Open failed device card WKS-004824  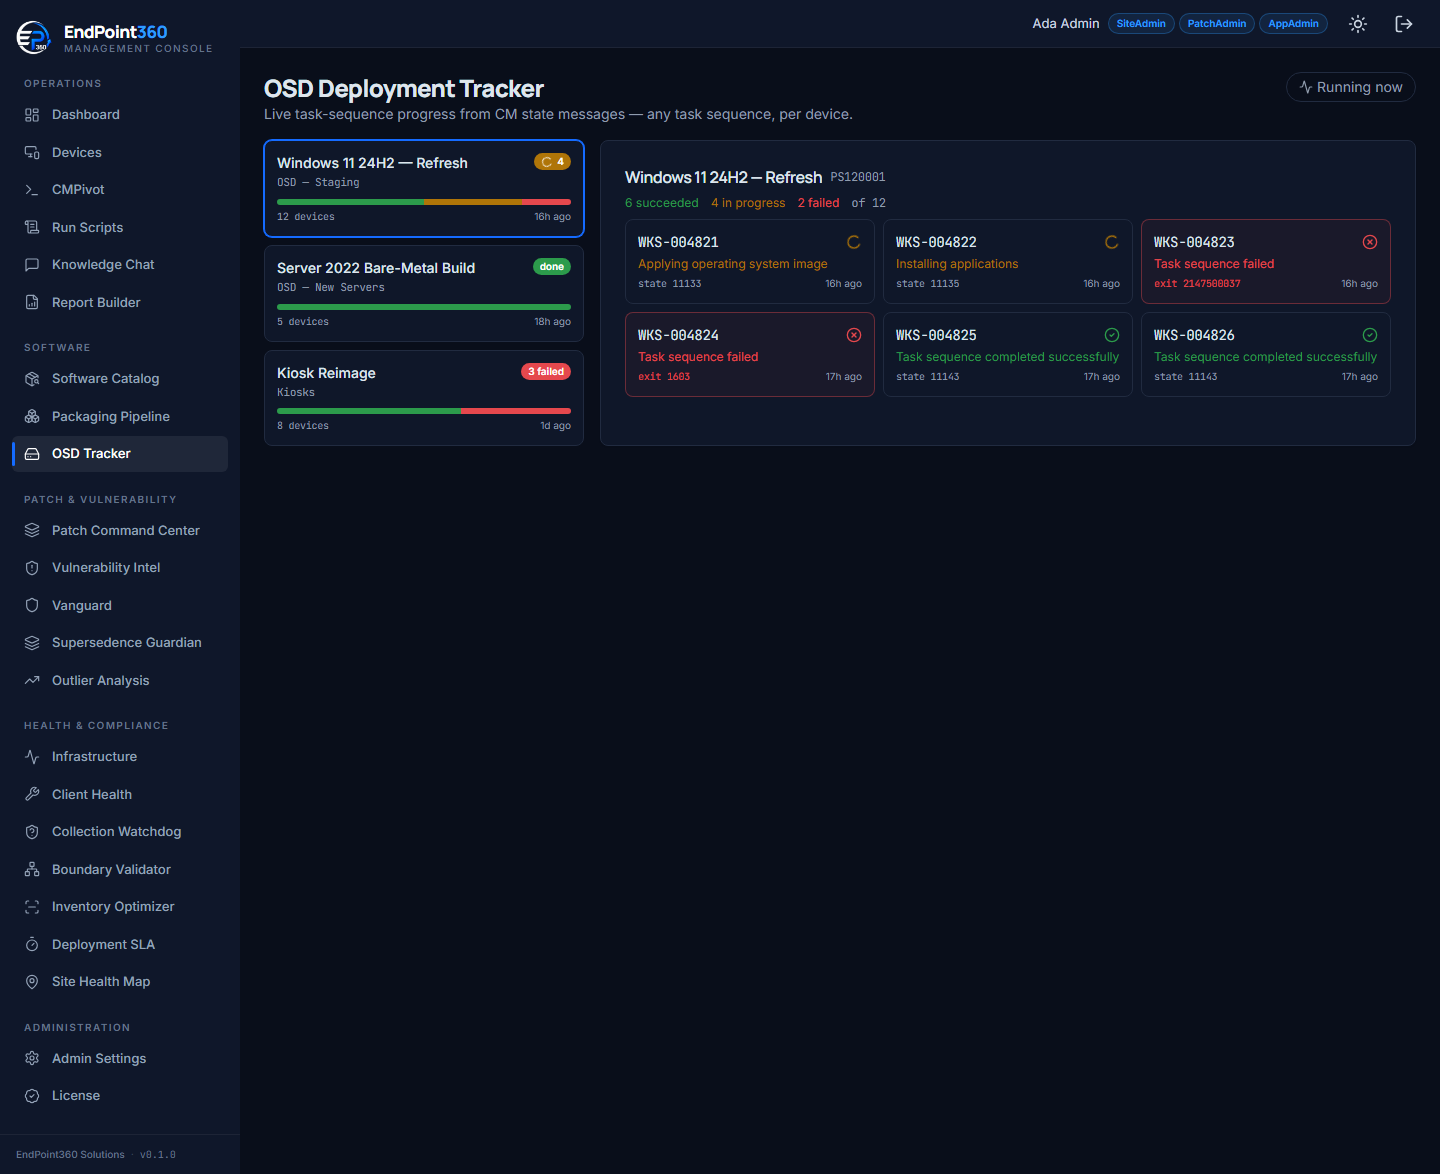(x=750, y=354)
